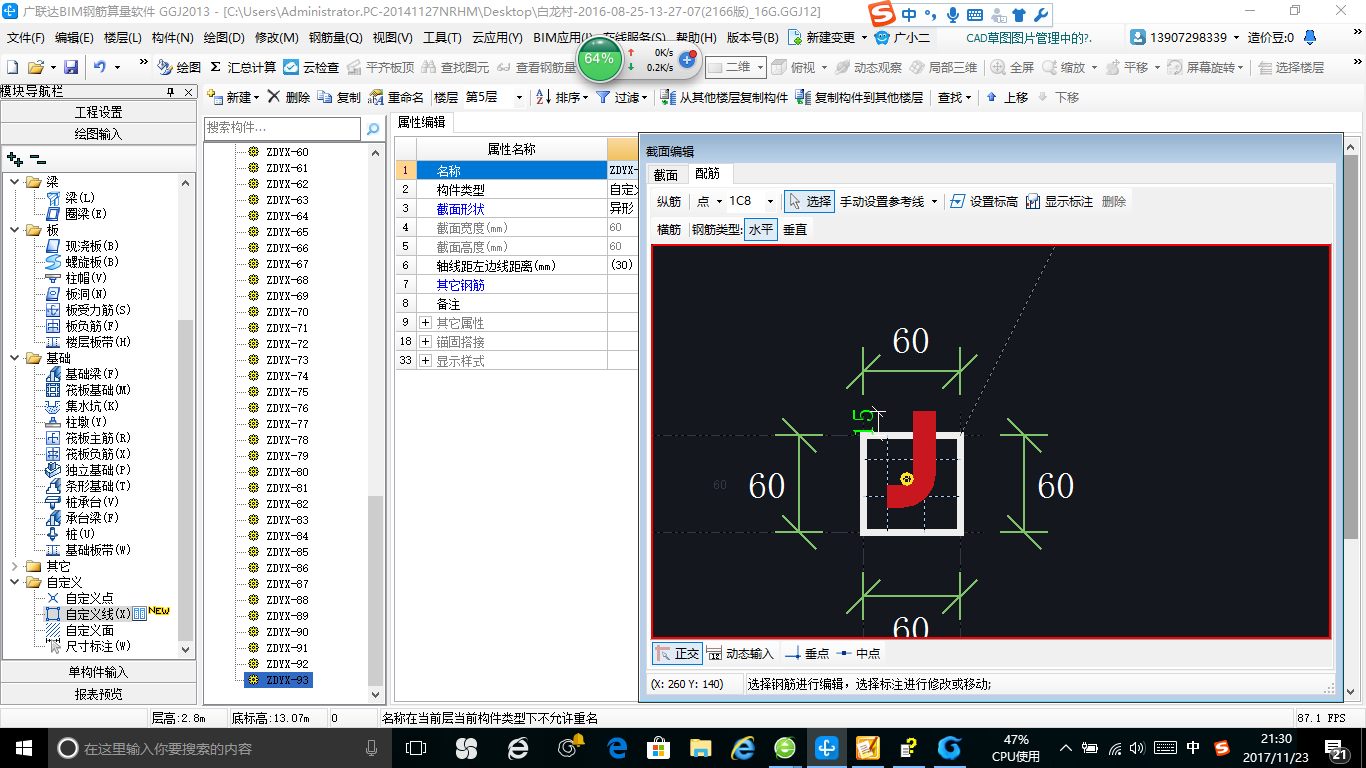
Task: Click the new file icon in toolbar
Action: point(12,67)
